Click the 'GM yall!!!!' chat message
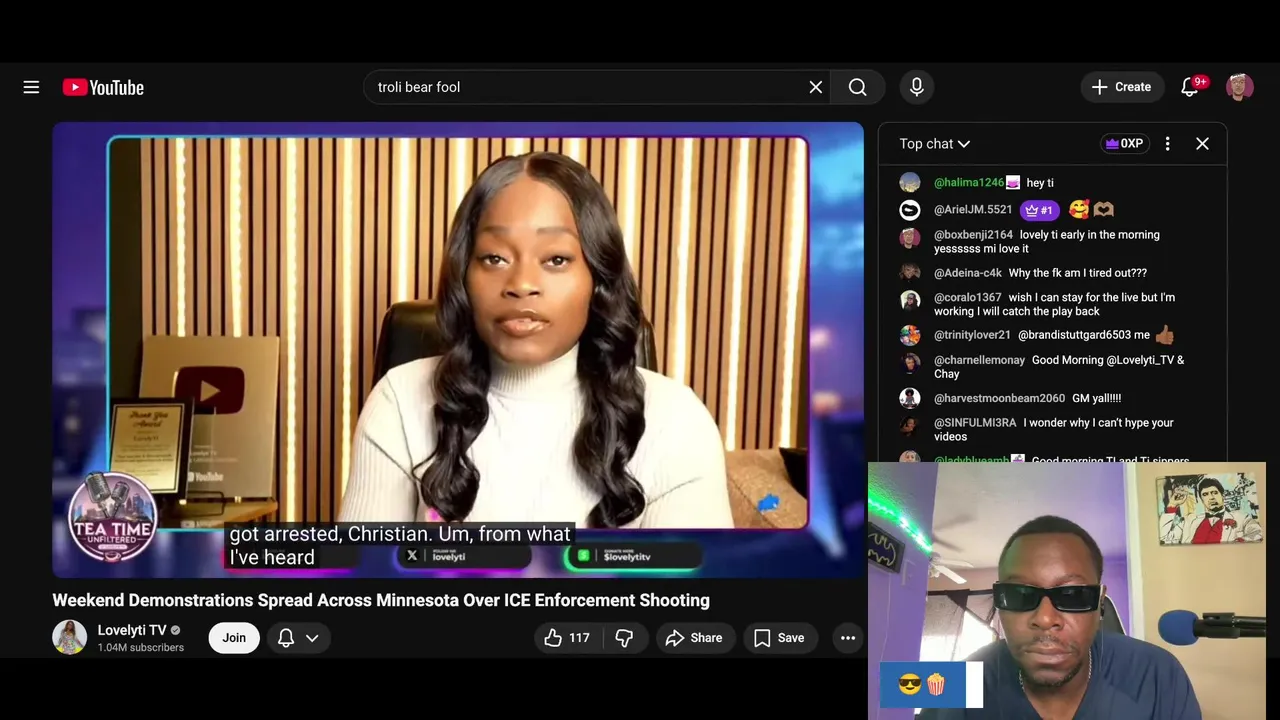This screenshot has width=1280, height=720. click(1097, 398)
